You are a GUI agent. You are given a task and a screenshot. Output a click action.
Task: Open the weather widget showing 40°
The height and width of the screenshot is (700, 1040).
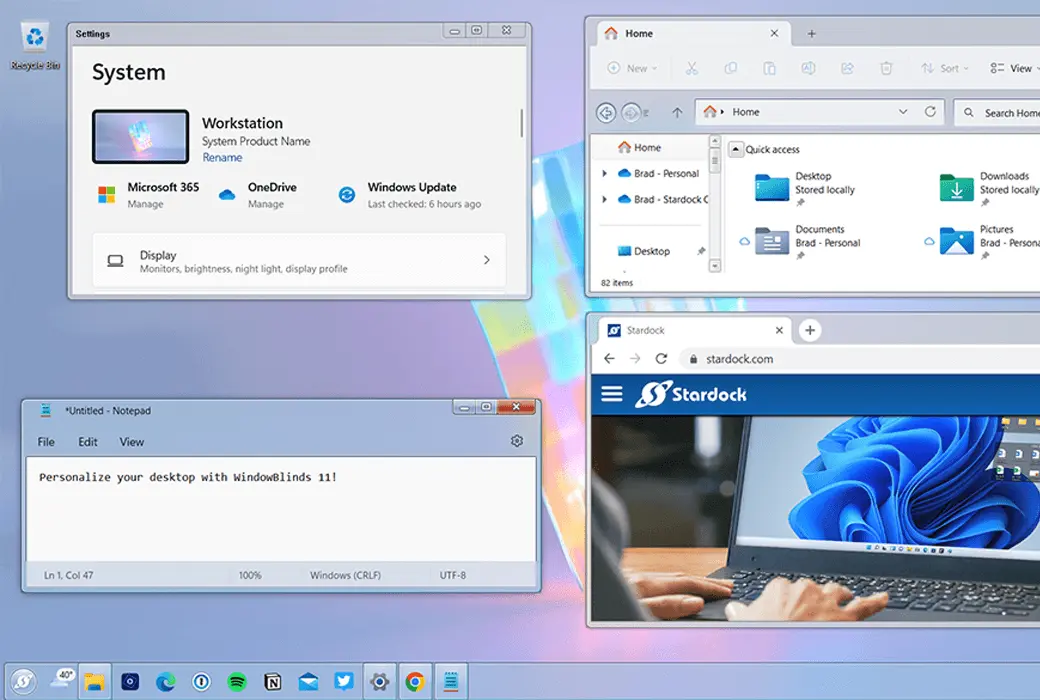tap(62, 679)
